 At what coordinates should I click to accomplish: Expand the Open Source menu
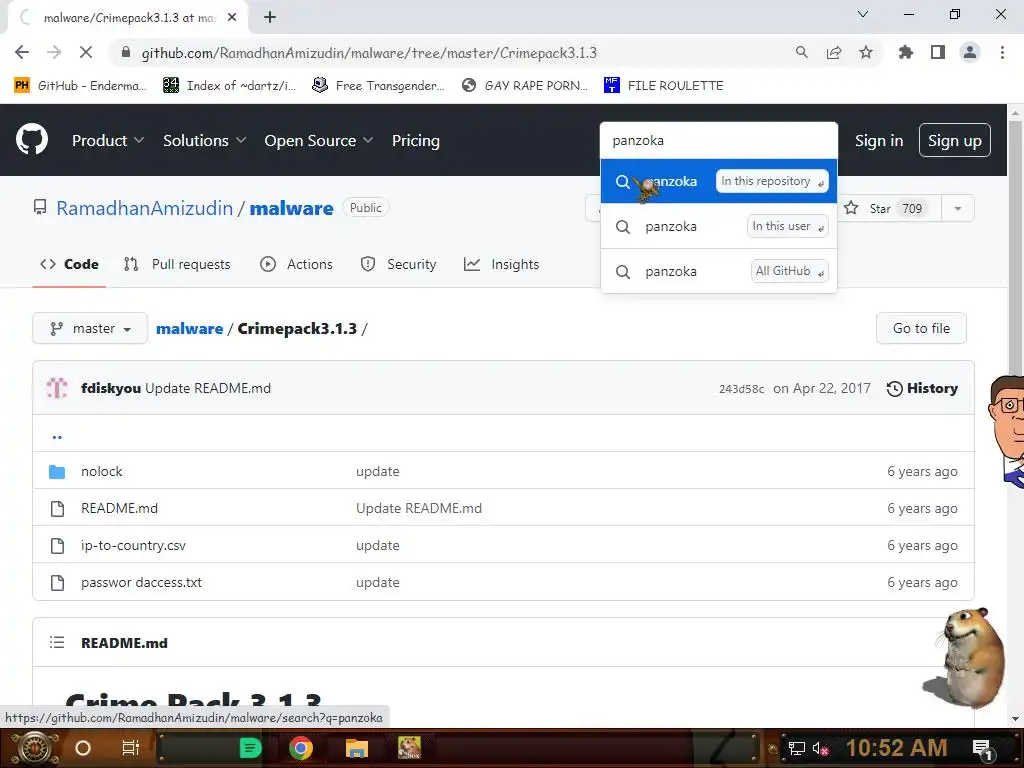(x=319, y=140)
